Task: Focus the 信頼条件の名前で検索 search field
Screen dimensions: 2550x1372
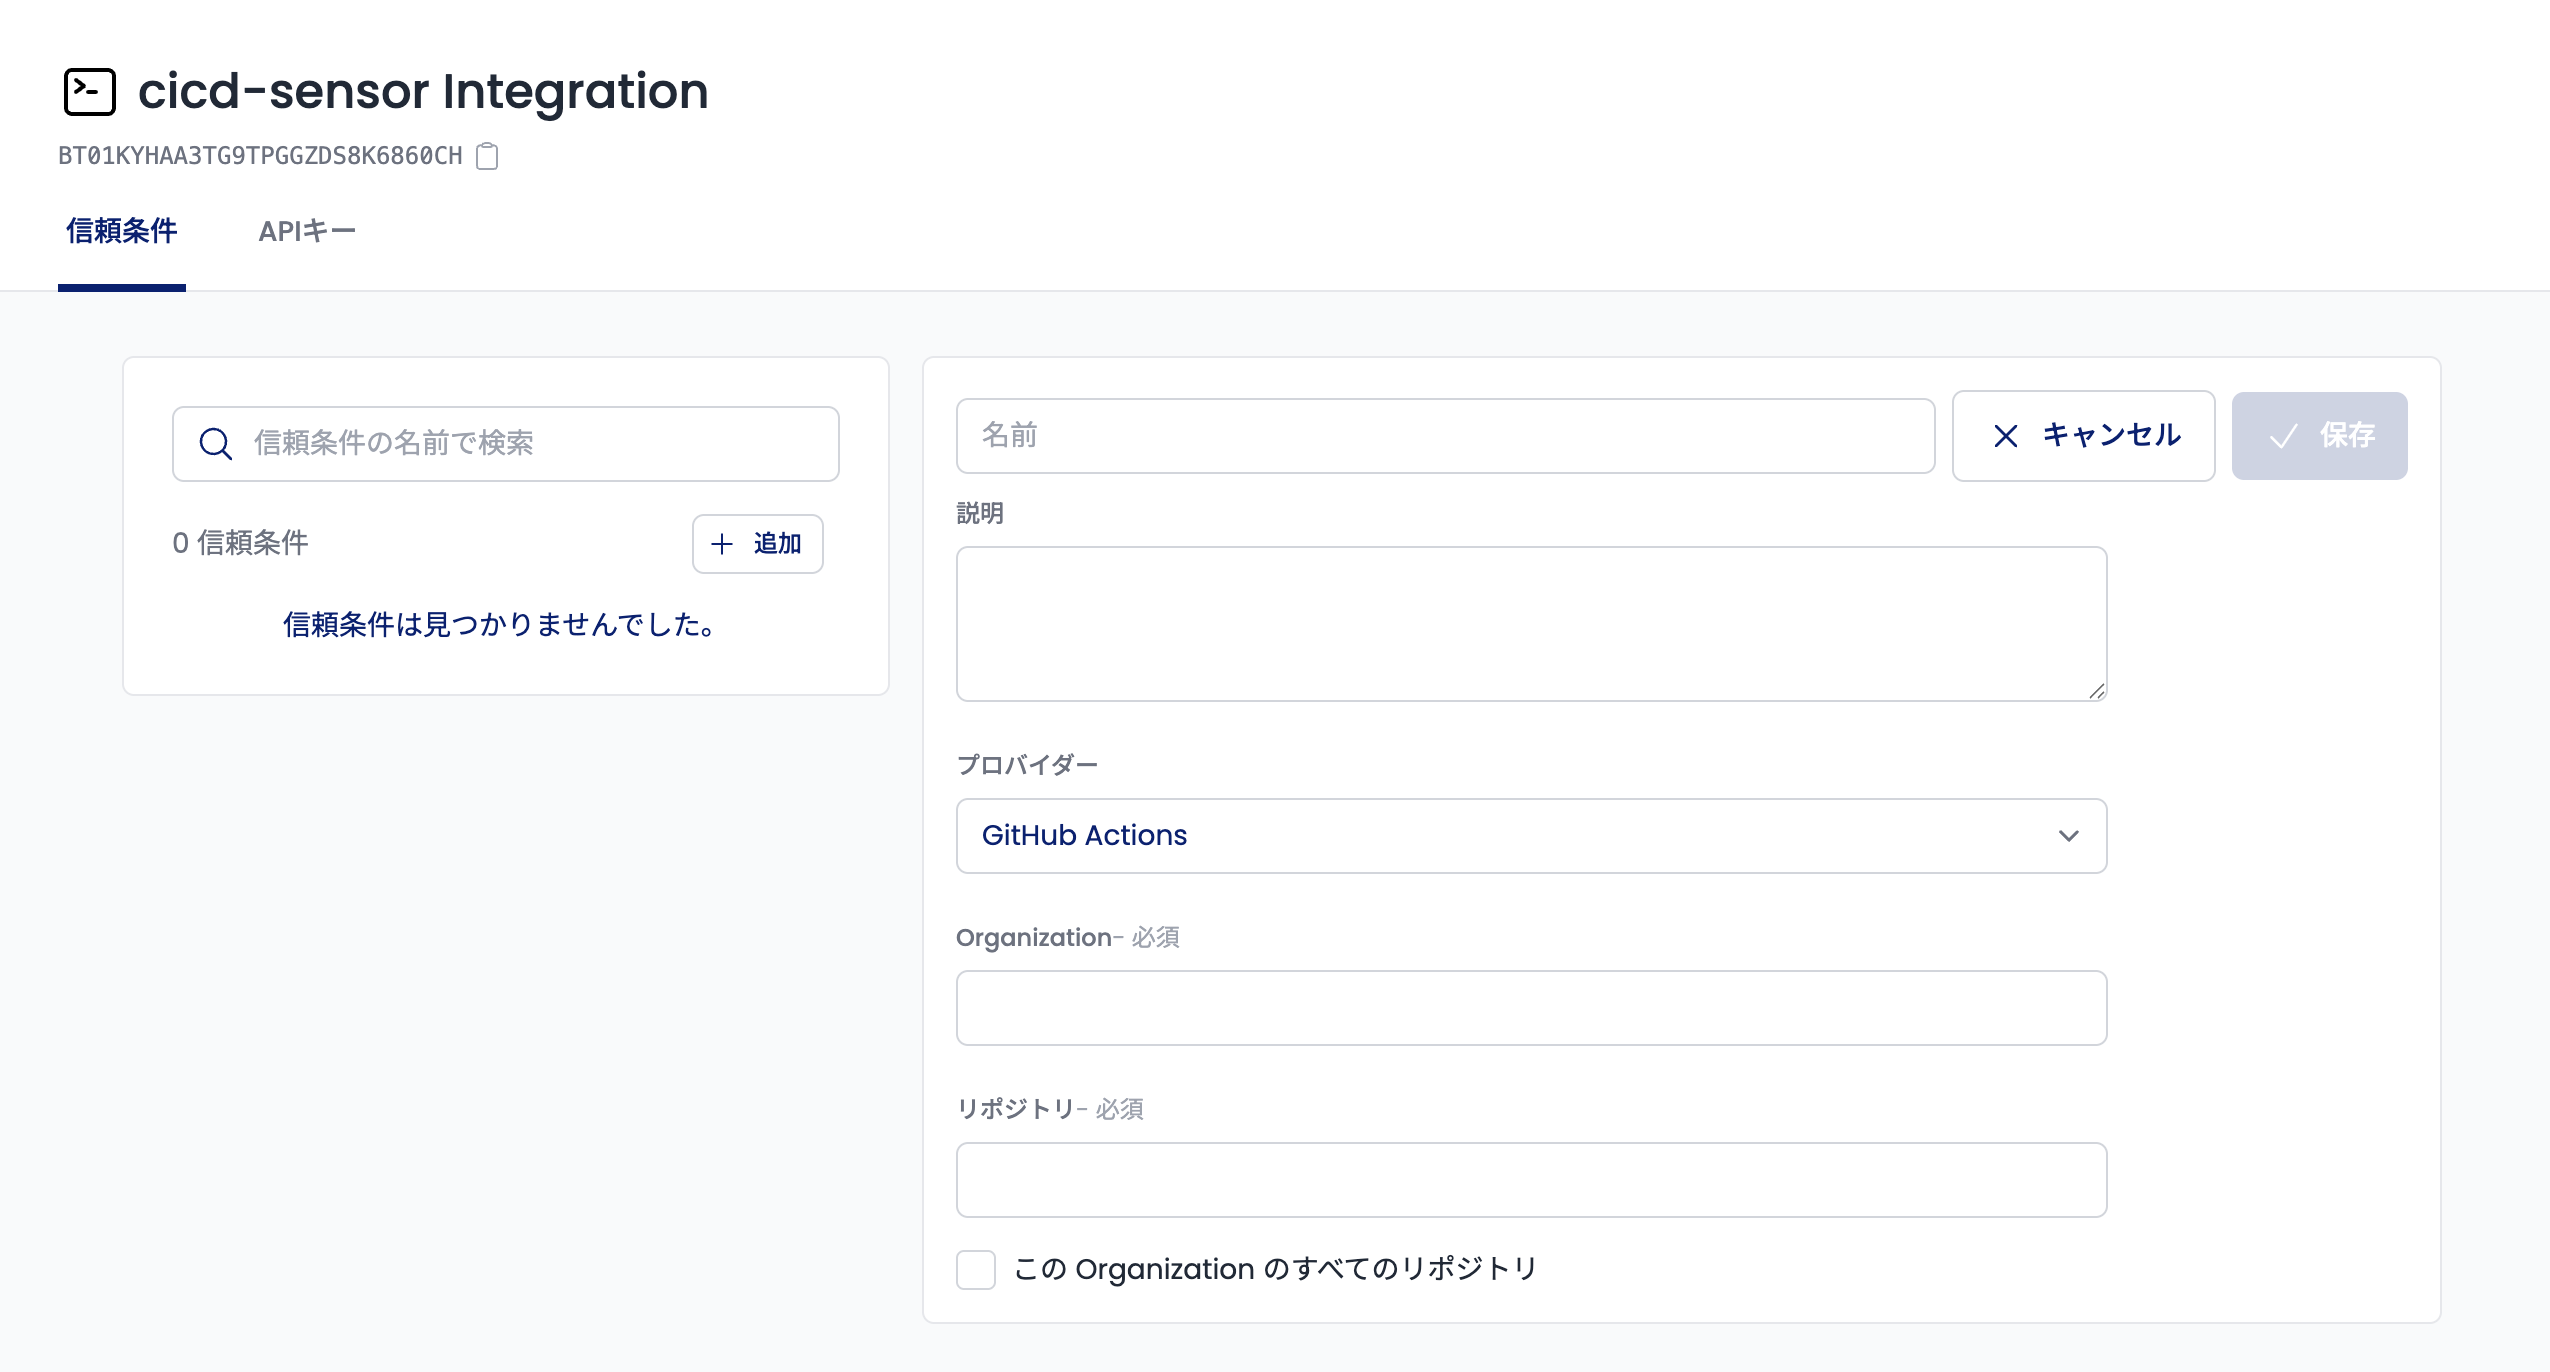Action: point(506,443)
